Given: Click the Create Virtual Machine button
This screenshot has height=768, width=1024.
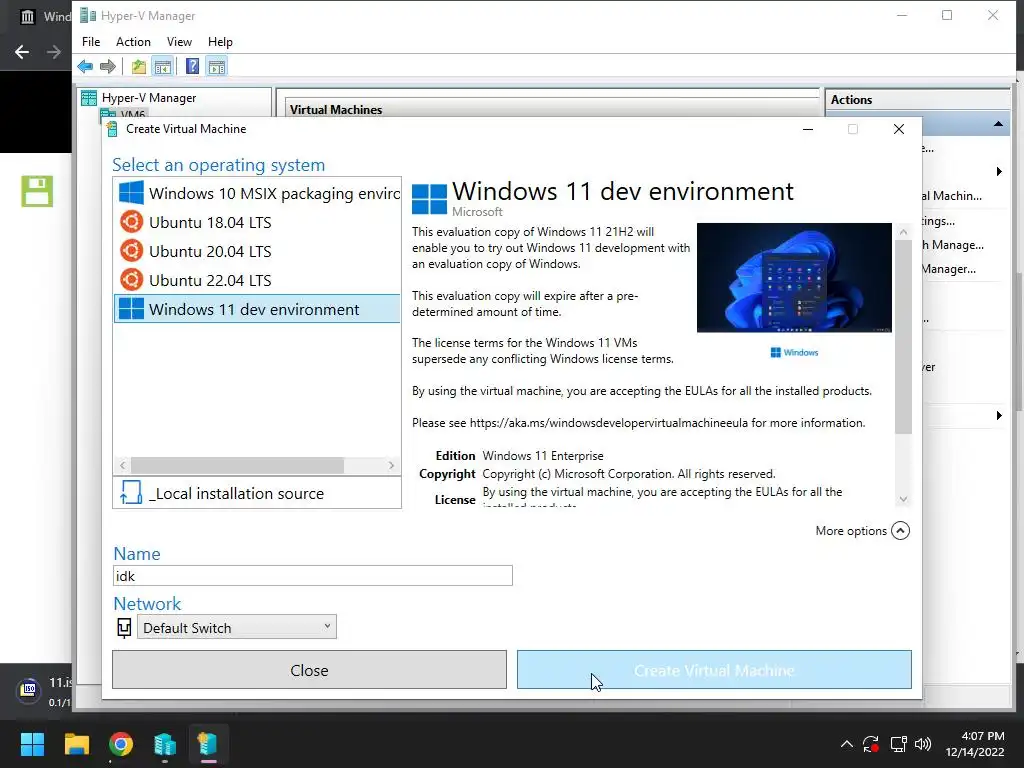Looking at the screenshot, I should (714, 669).
